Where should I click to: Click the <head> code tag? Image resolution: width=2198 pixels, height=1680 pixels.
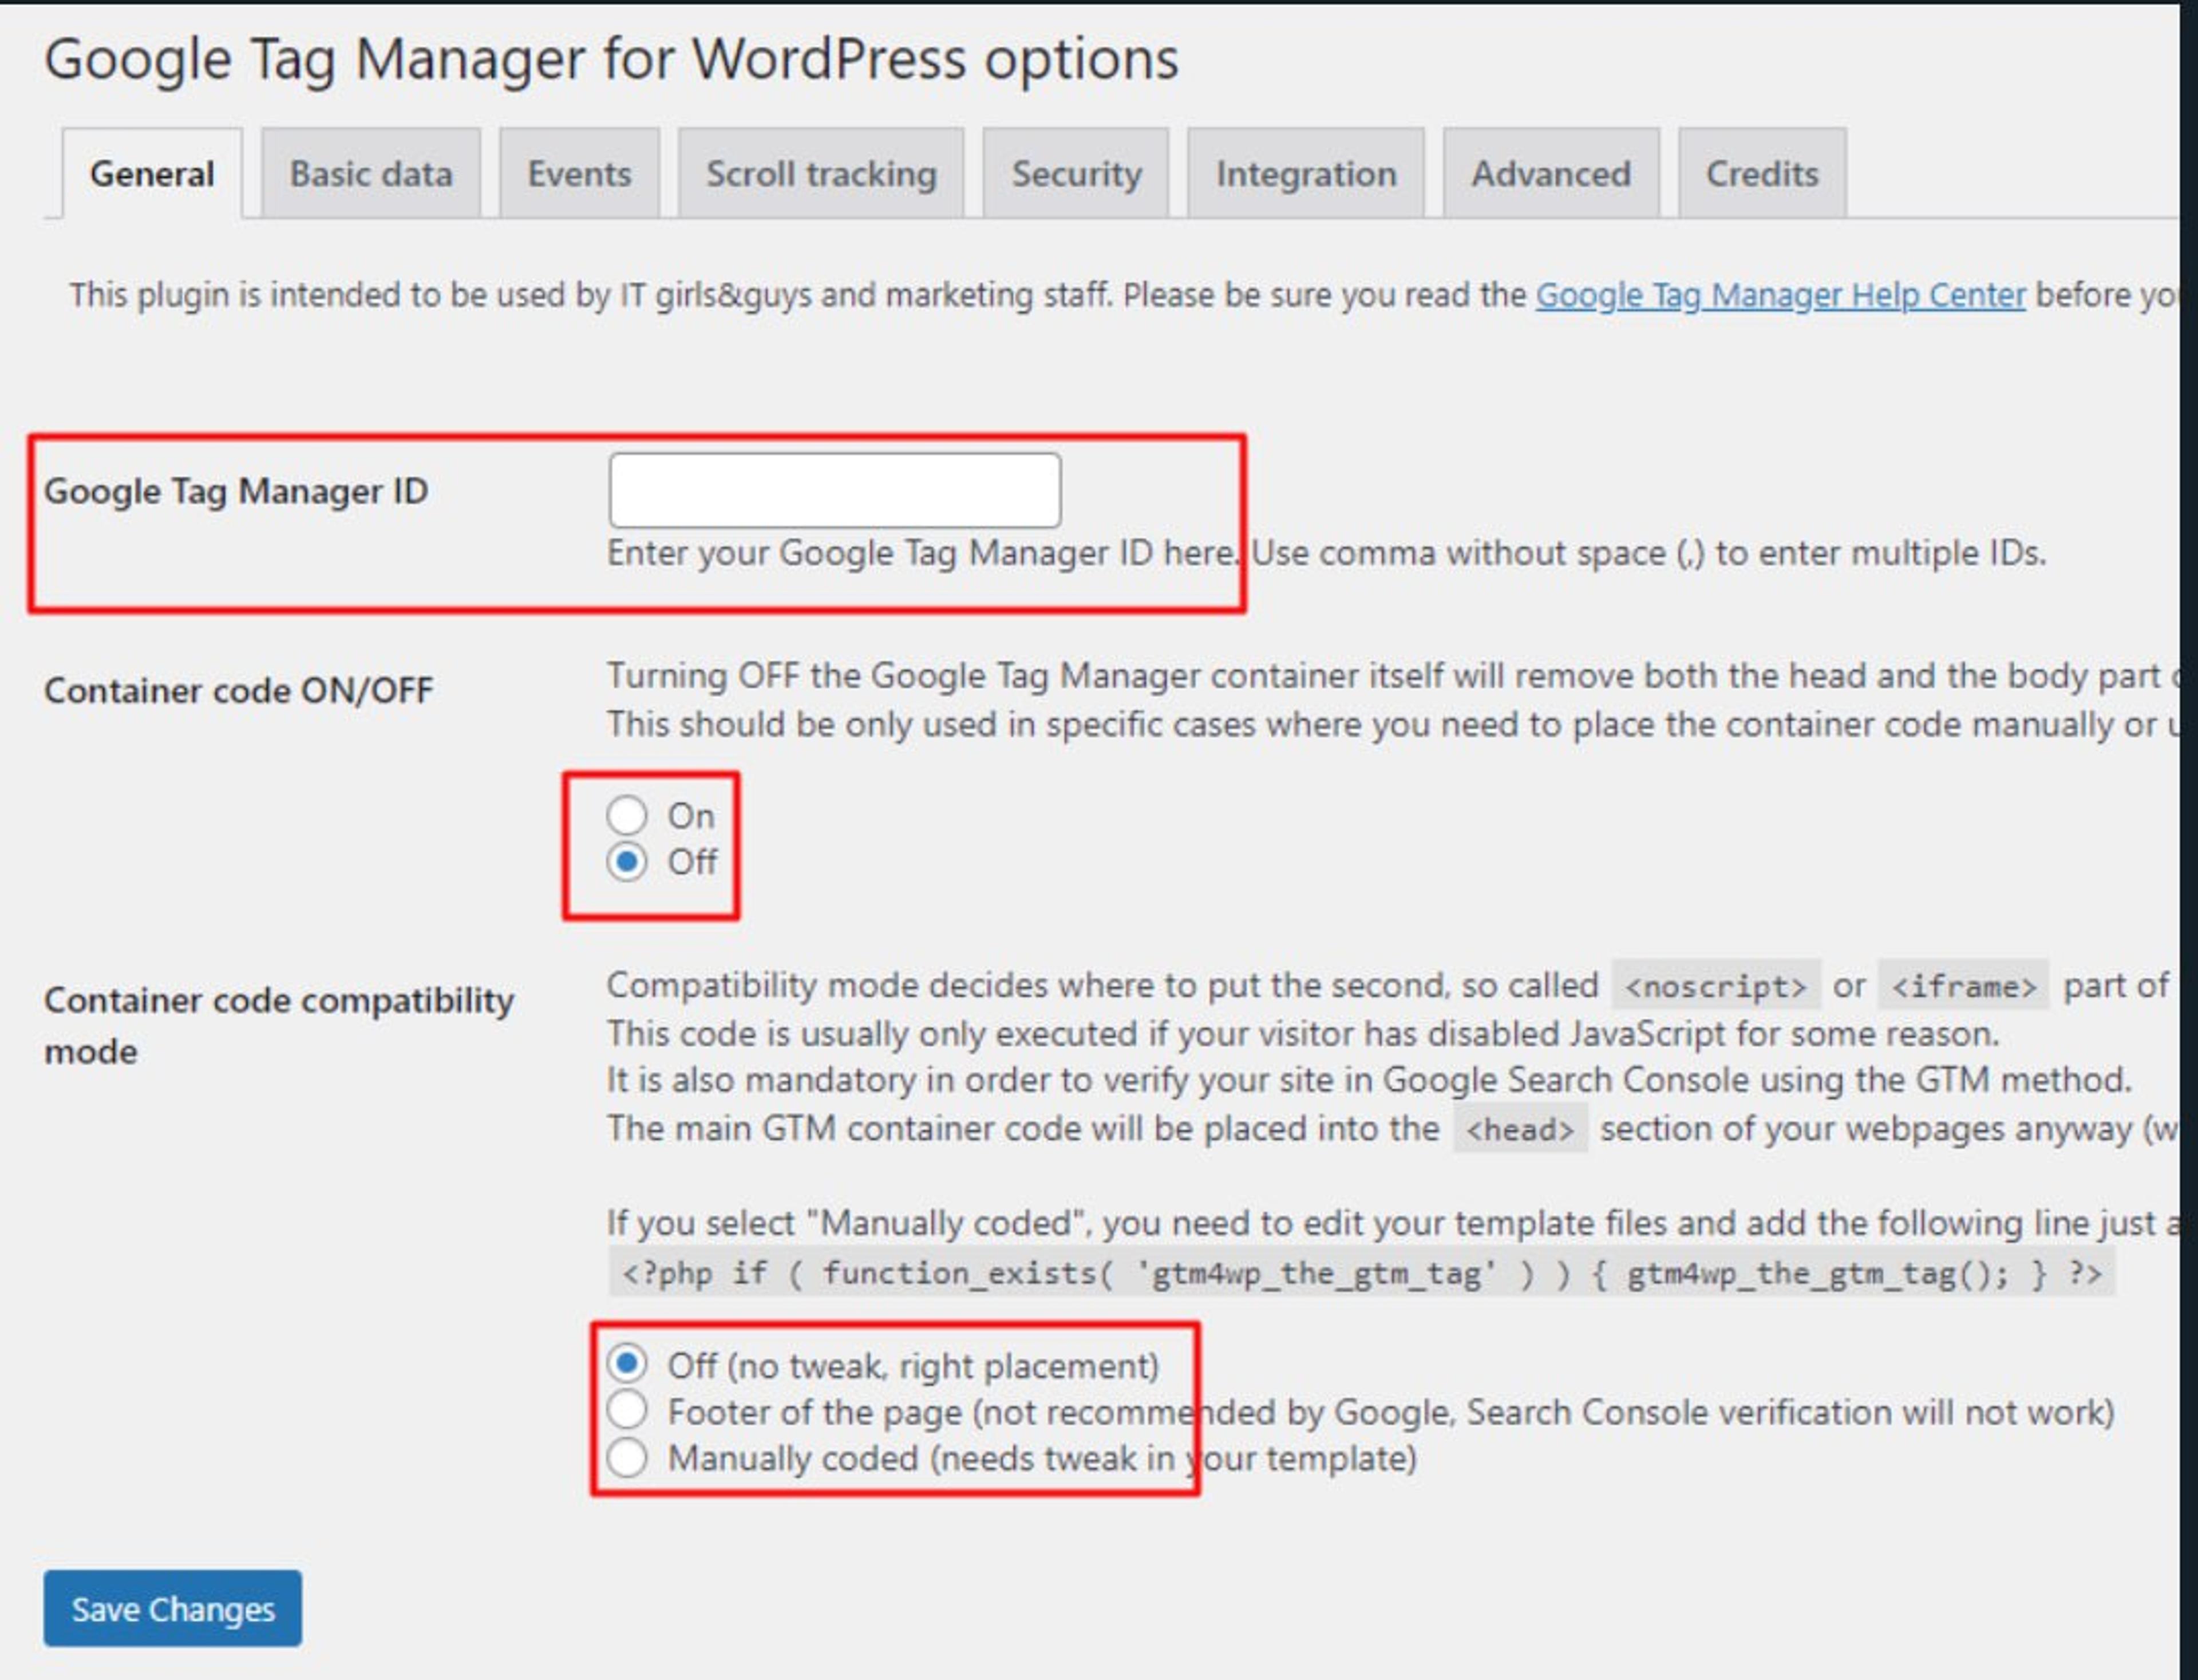1520,1129
